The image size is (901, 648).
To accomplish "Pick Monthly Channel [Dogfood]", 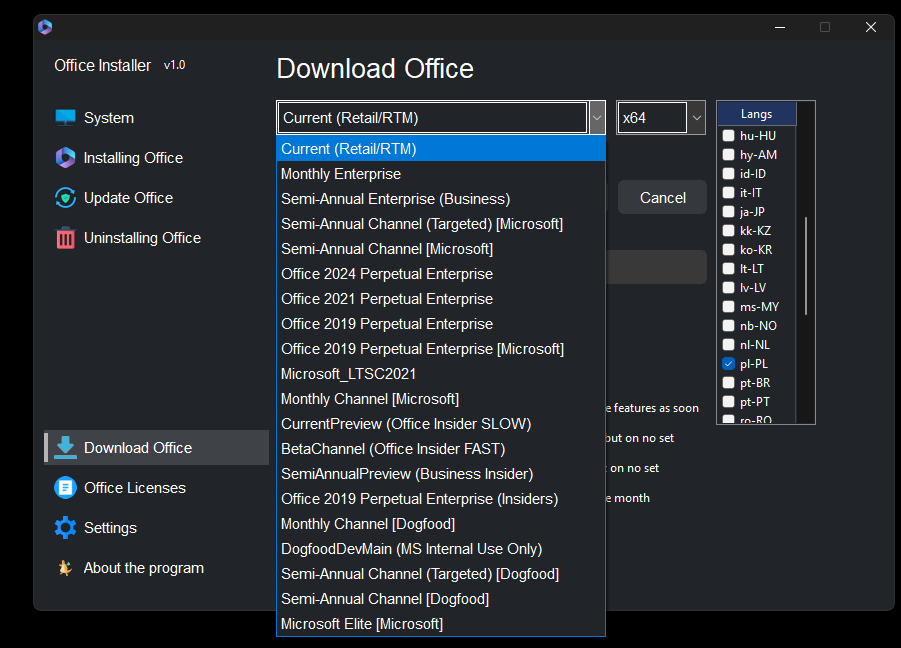I will coord(441,524).
